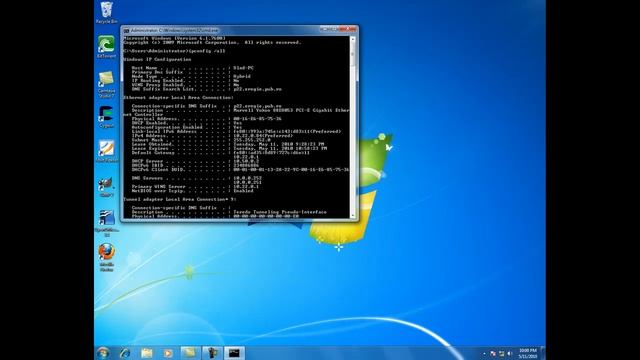Open the cmd.exe title bar system menu icon

127,31
